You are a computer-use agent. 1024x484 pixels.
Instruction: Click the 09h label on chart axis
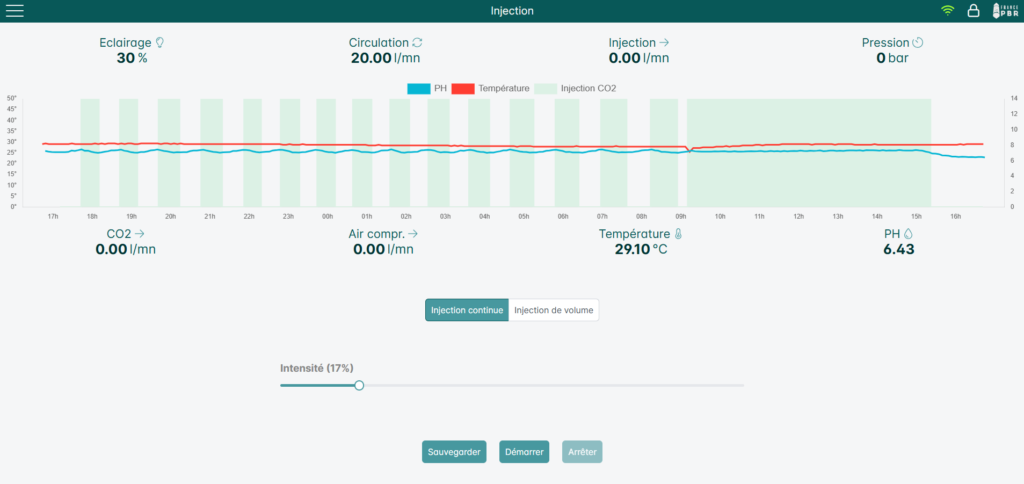tap(680, 216)
